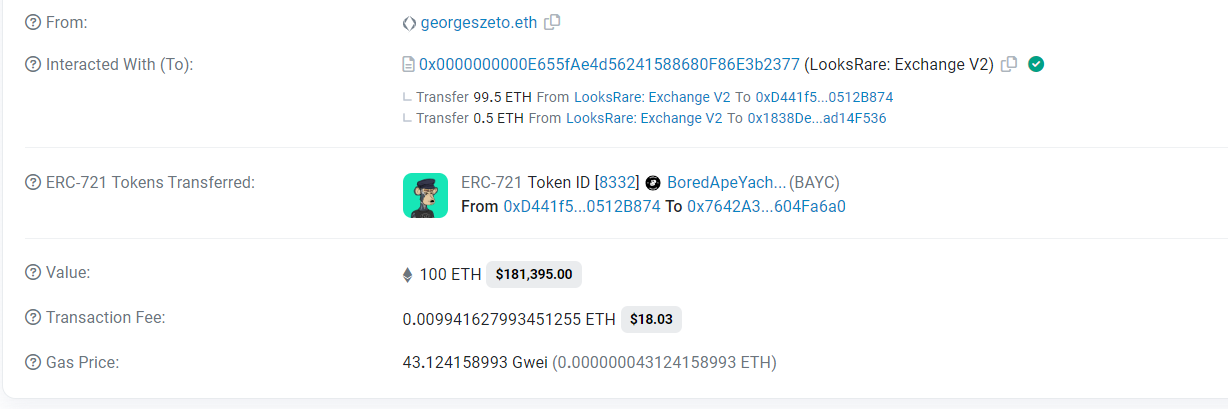
Task: Copy the LooksRare Exchange V2 contract address
Action: (x=1010, y=64)
